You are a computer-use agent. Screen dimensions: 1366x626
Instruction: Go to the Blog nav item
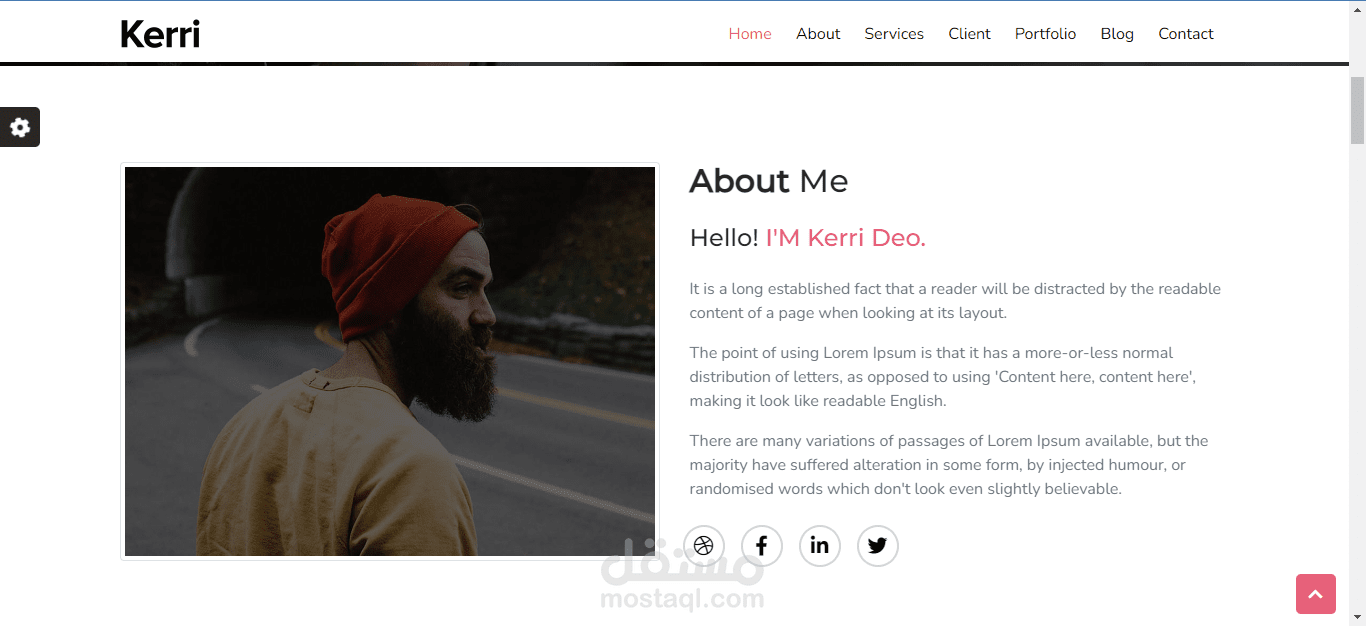coord(1117,34)
